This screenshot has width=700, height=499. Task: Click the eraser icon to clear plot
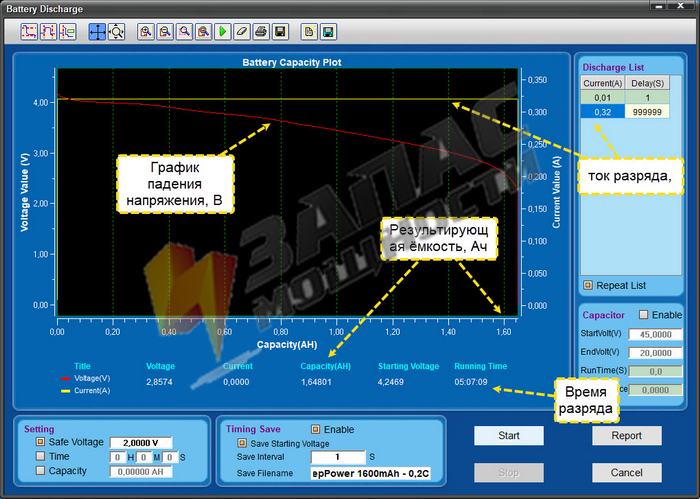click(241, 31)
